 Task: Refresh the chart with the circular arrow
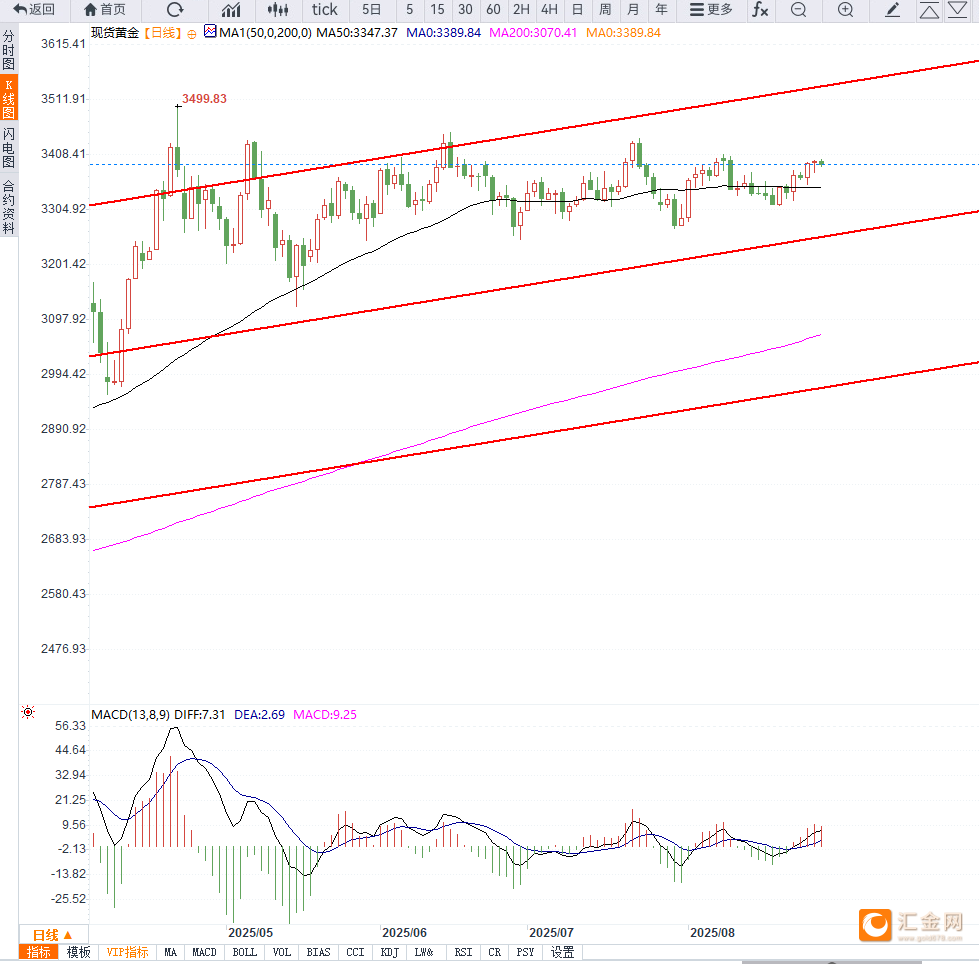[175, 9]
